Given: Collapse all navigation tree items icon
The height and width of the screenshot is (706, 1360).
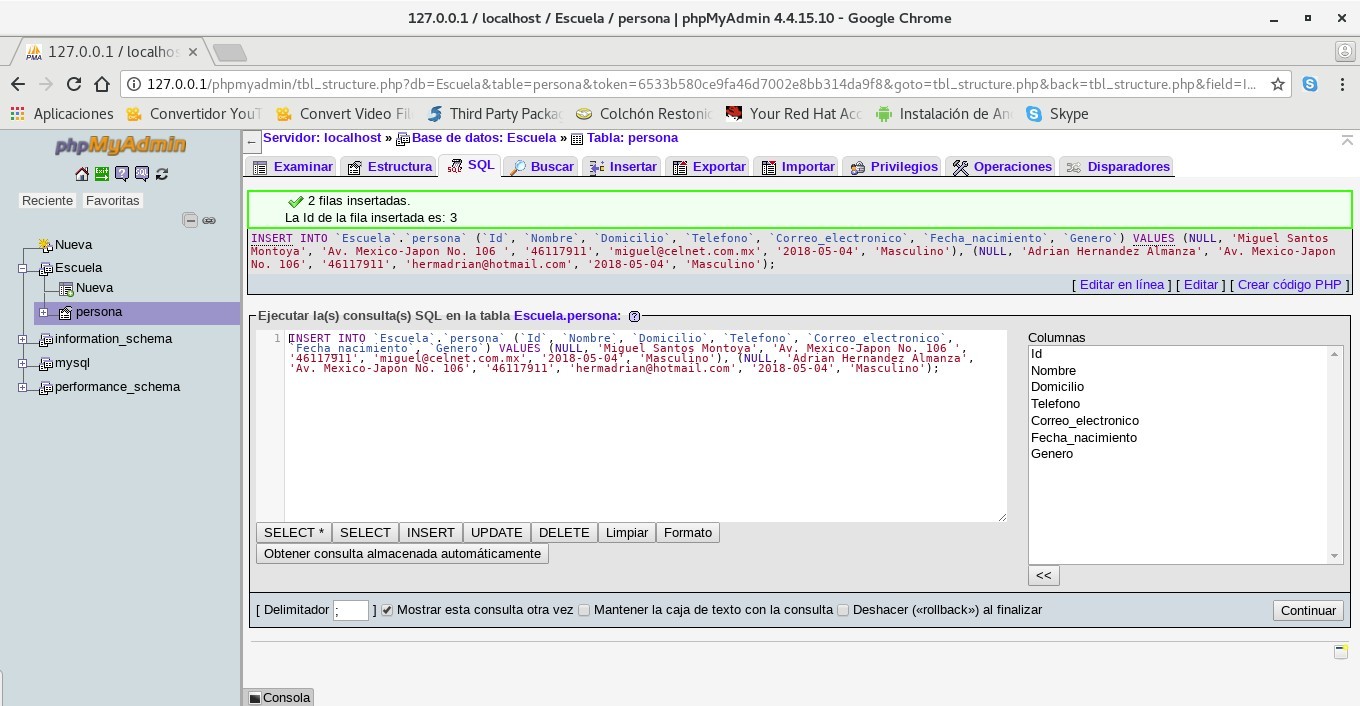Looking at the screenshot, I should click(190, 220).
